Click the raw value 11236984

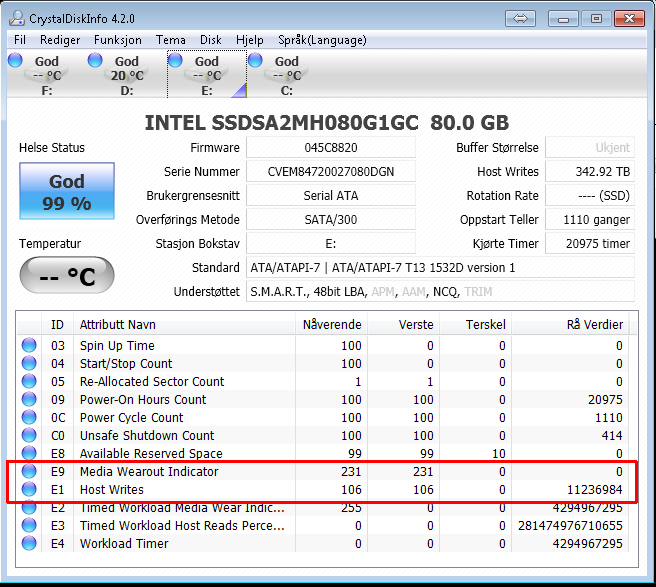pos(594,490)
